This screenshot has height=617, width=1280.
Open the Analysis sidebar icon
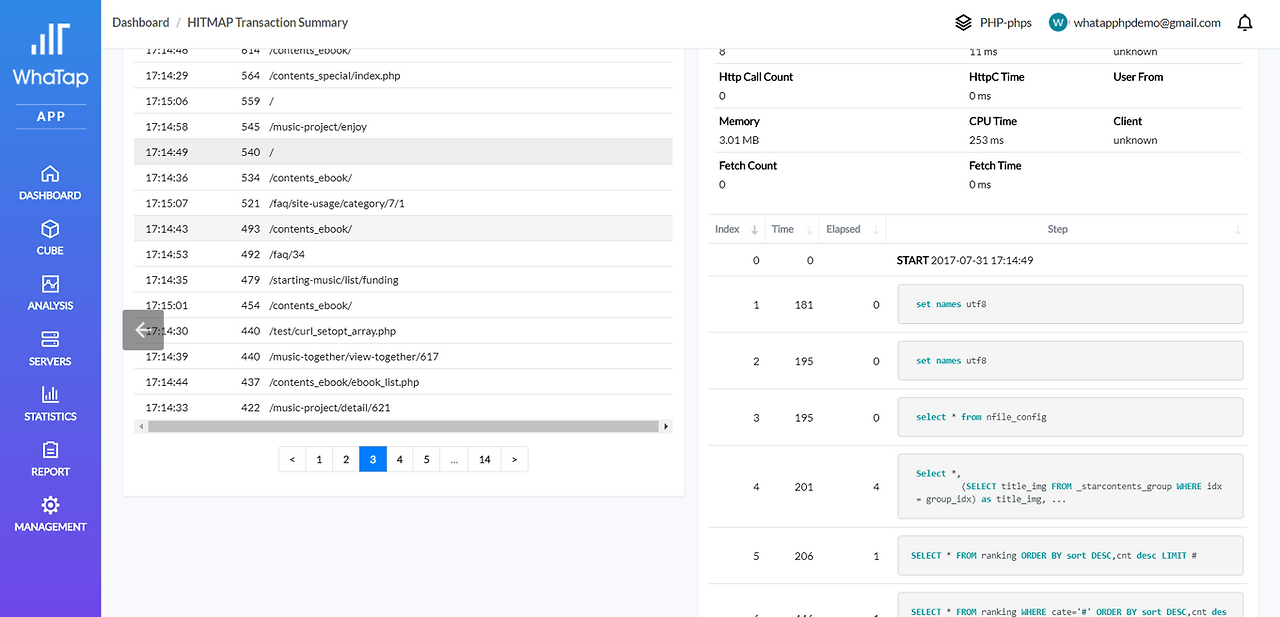click(50, 284)
